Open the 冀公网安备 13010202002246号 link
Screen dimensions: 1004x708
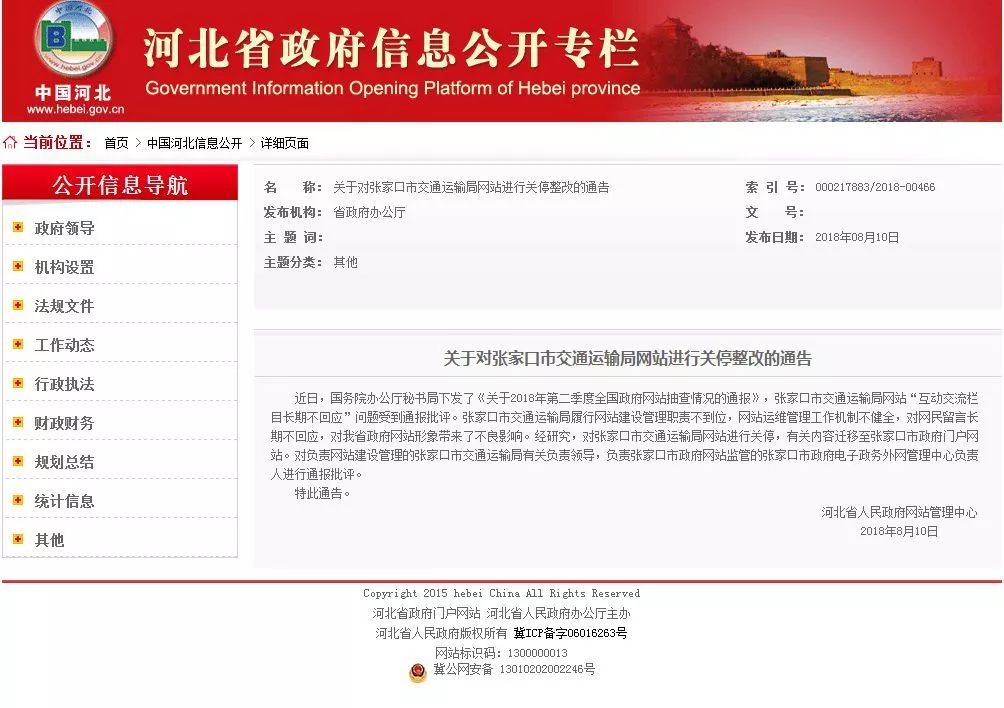(x=514, y=670)
